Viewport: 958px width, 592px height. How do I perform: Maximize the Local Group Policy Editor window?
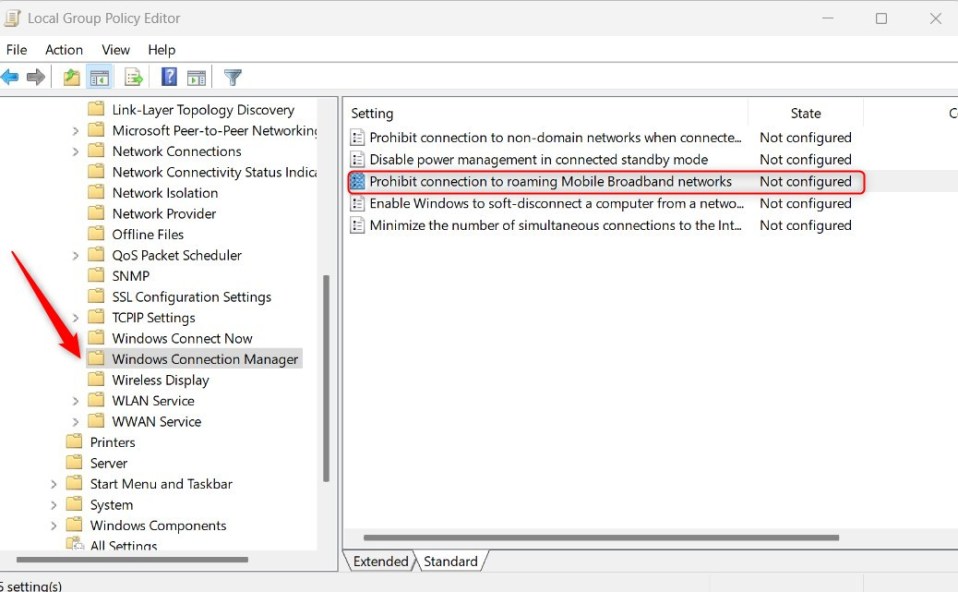(881, 18)
